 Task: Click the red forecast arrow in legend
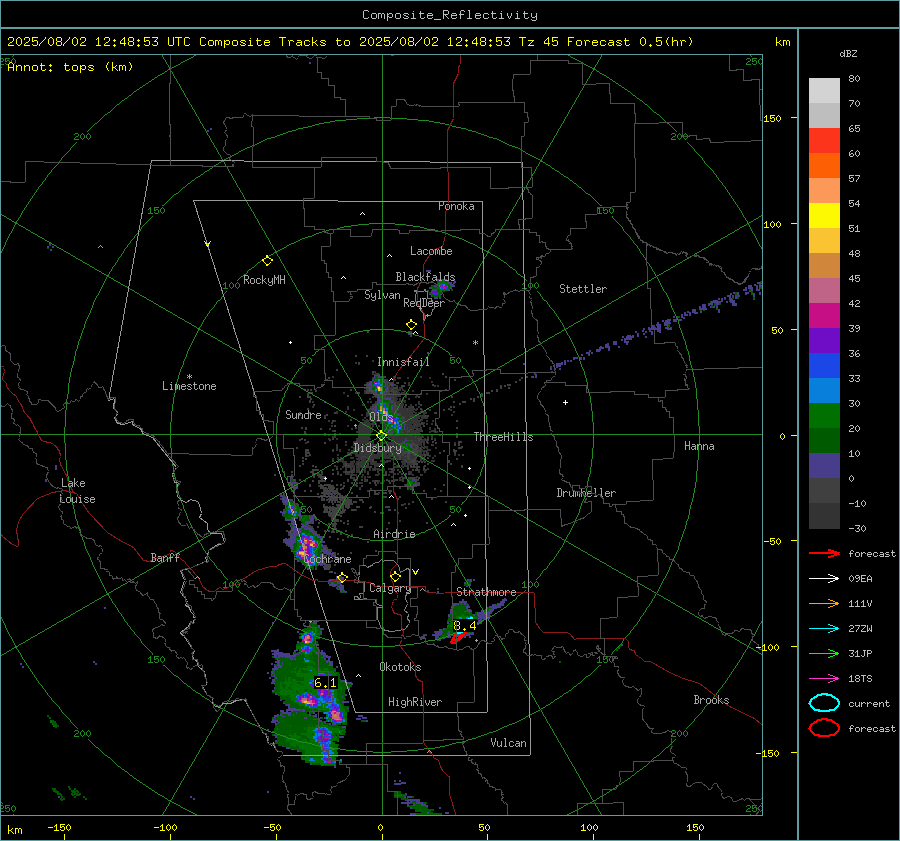click(824, 553)
